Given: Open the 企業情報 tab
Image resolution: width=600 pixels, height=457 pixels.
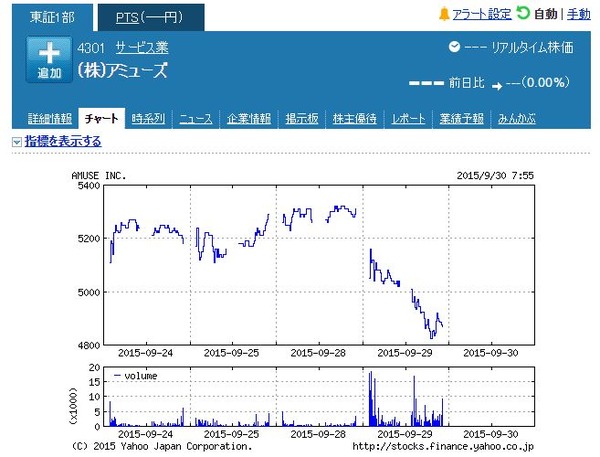Looking at the screenshot, I should pyautogui.click(x=249, y=119).
